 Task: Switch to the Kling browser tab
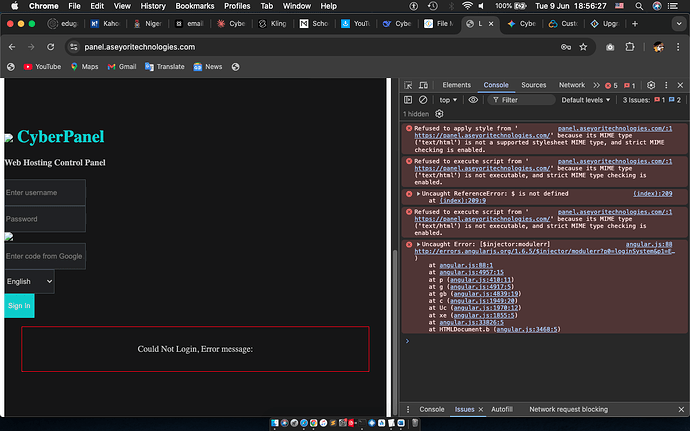(273, 24)
